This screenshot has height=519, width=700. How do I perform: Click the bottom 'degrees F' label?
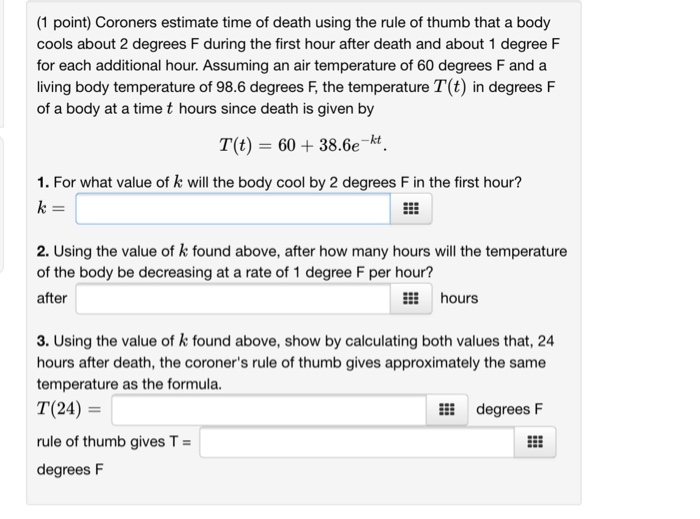(71, 470)
